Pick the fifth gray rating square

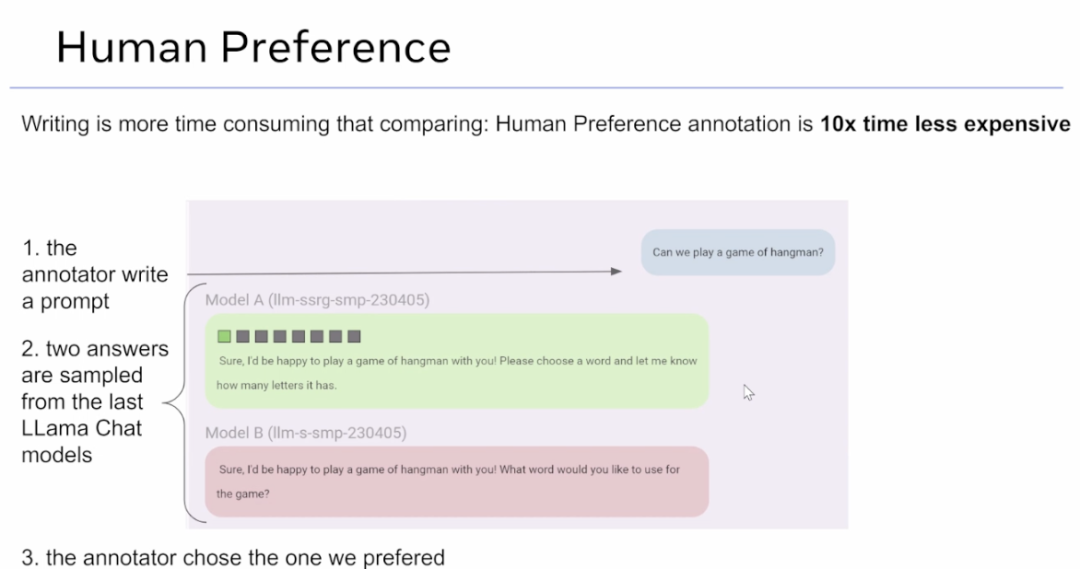[x=299, y=337]
